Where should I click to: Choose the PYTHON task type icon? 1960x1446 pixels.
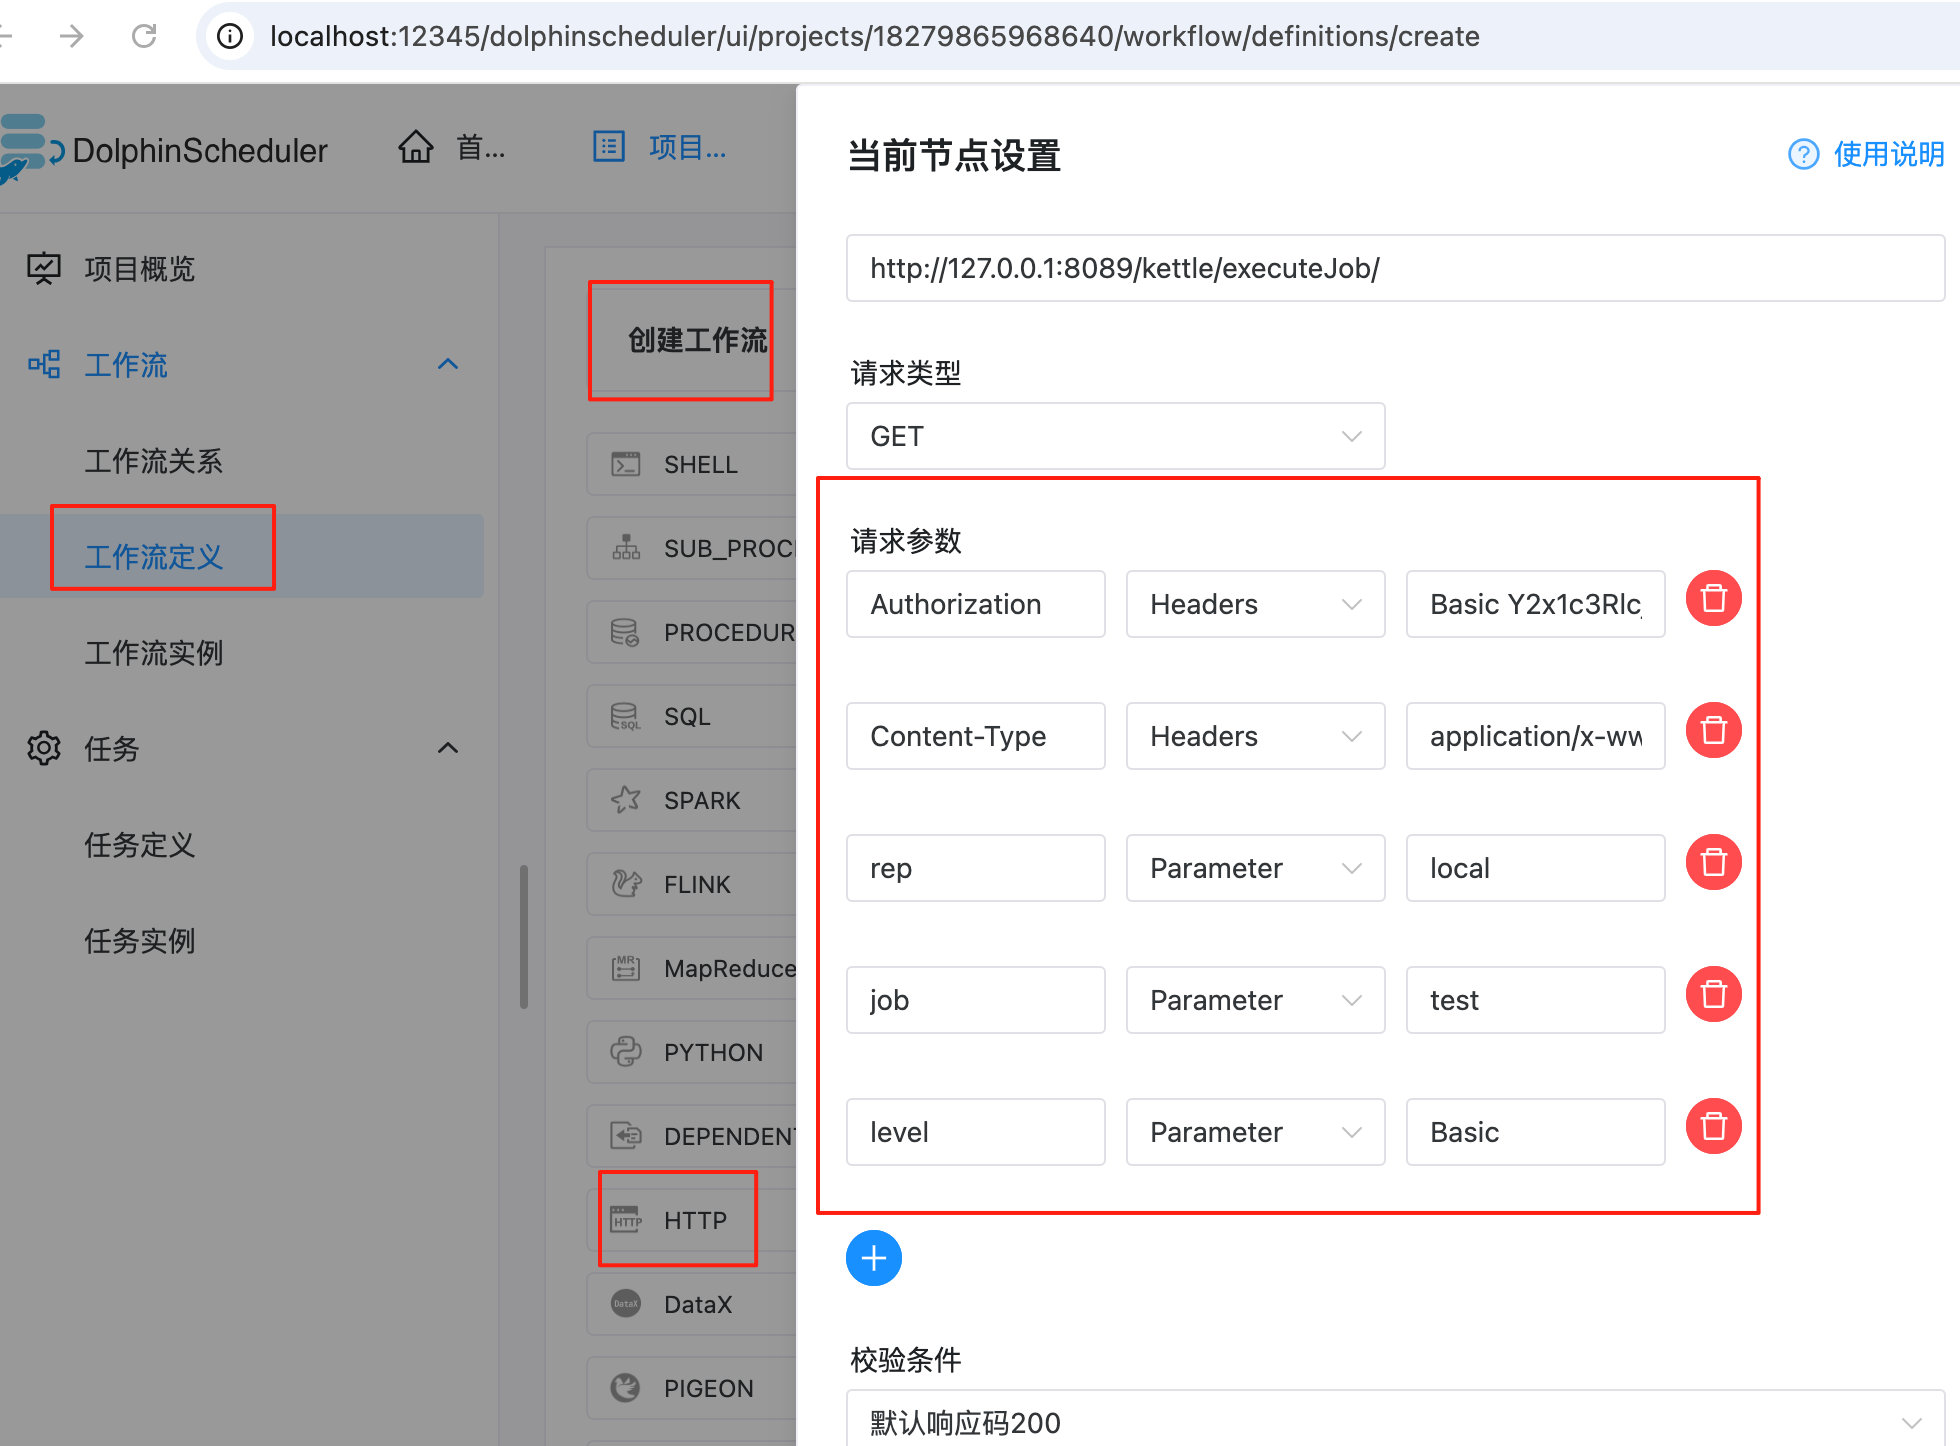pos(627,1052)
